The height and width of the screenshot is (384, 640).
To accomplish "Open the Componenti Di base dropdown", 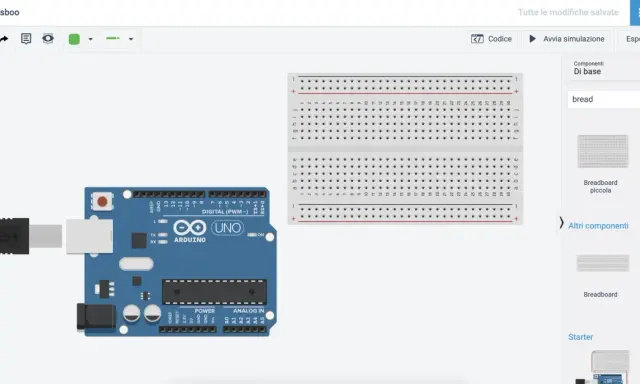I will (603, 68).
